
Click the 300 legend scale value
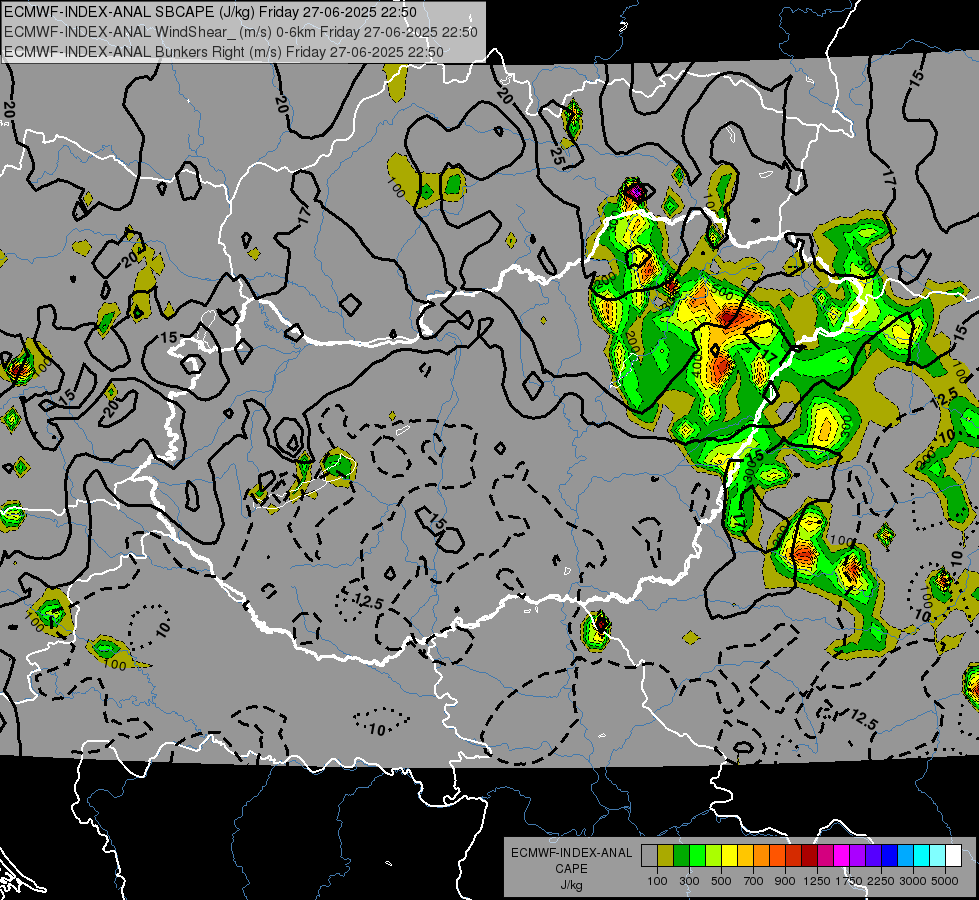[x=689, y=881]
